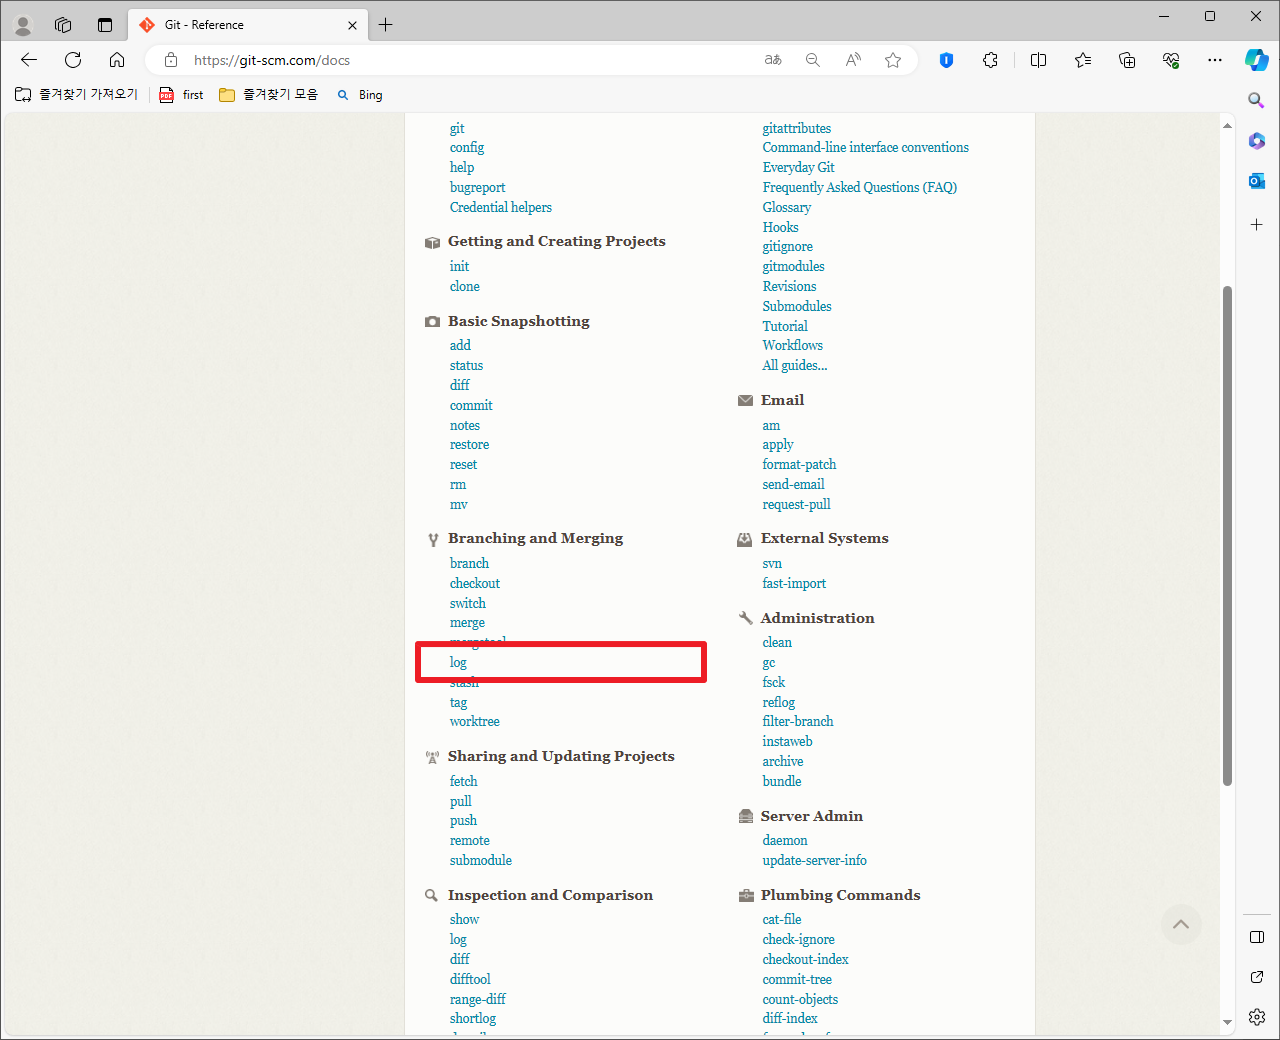
Task: Go back to the previous page
Action: 29,60
